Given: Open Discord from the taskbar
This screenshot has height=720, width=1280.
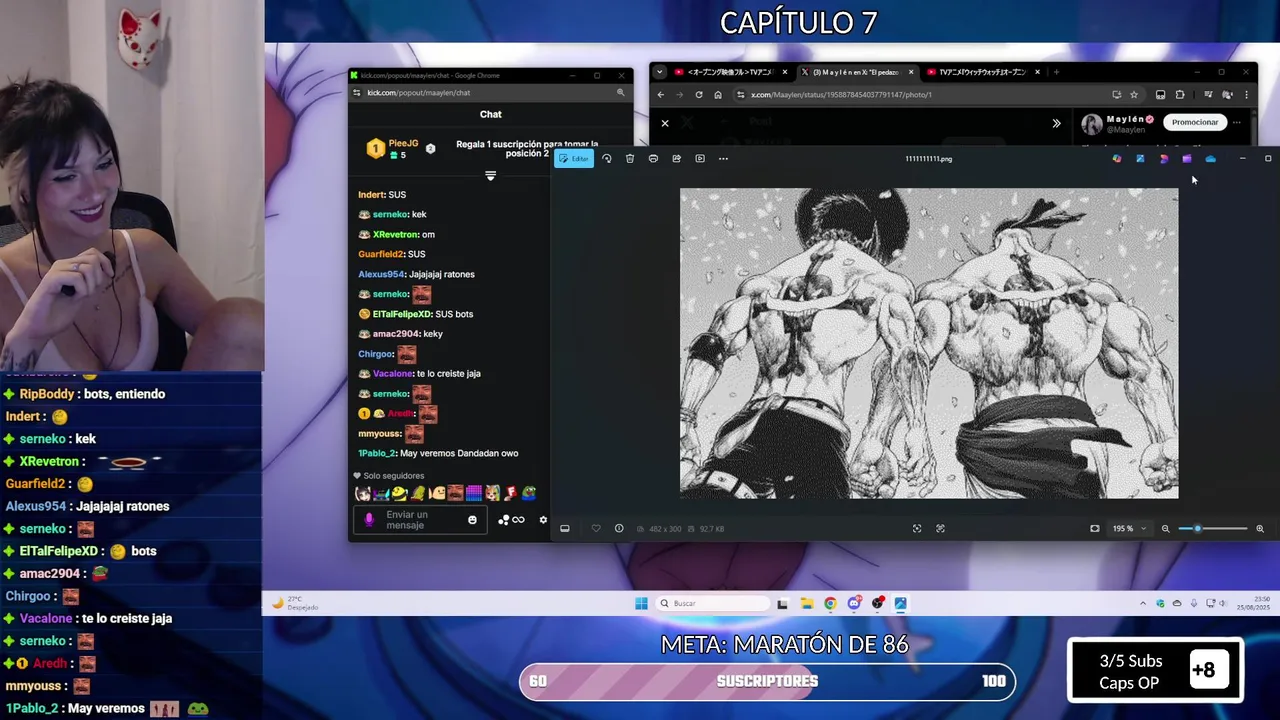Looking at the screenshot, I should pos(854,603).
